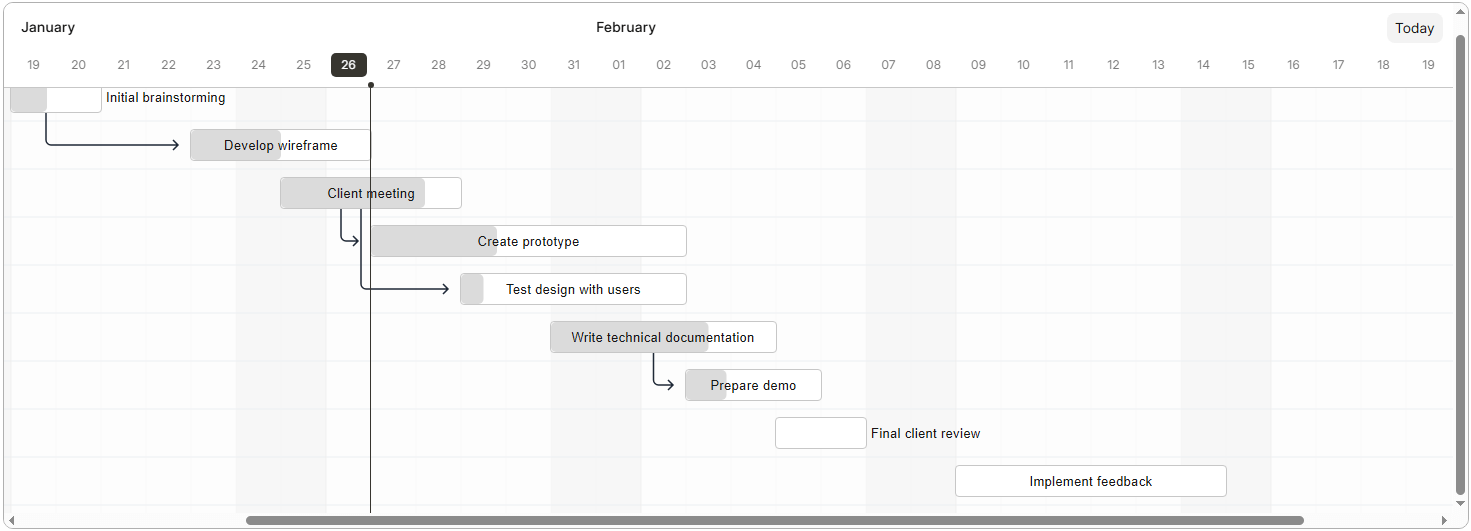Click the vertical scrollbar down arrow
The image size is (1471, 531).
point(1460,504)
